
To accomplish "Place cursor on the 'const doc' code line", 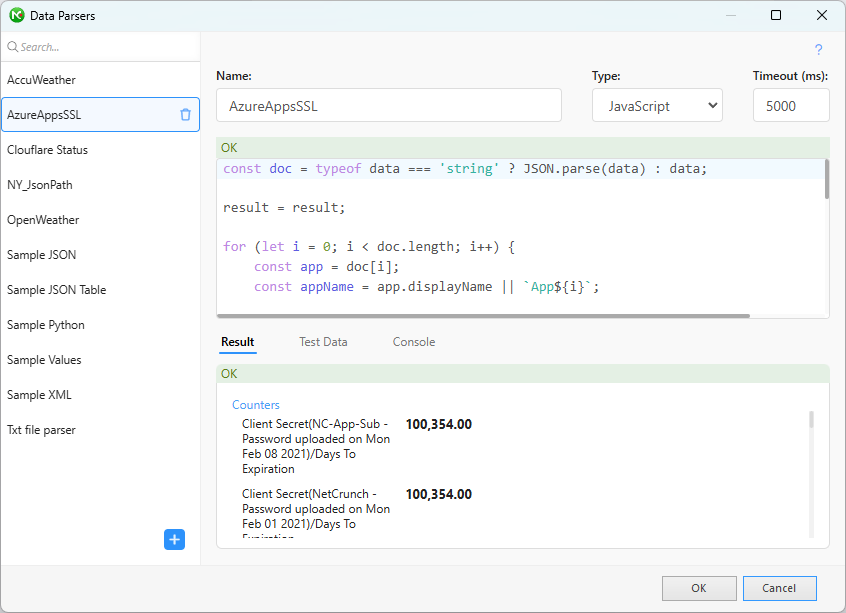I will coord(465,169).
